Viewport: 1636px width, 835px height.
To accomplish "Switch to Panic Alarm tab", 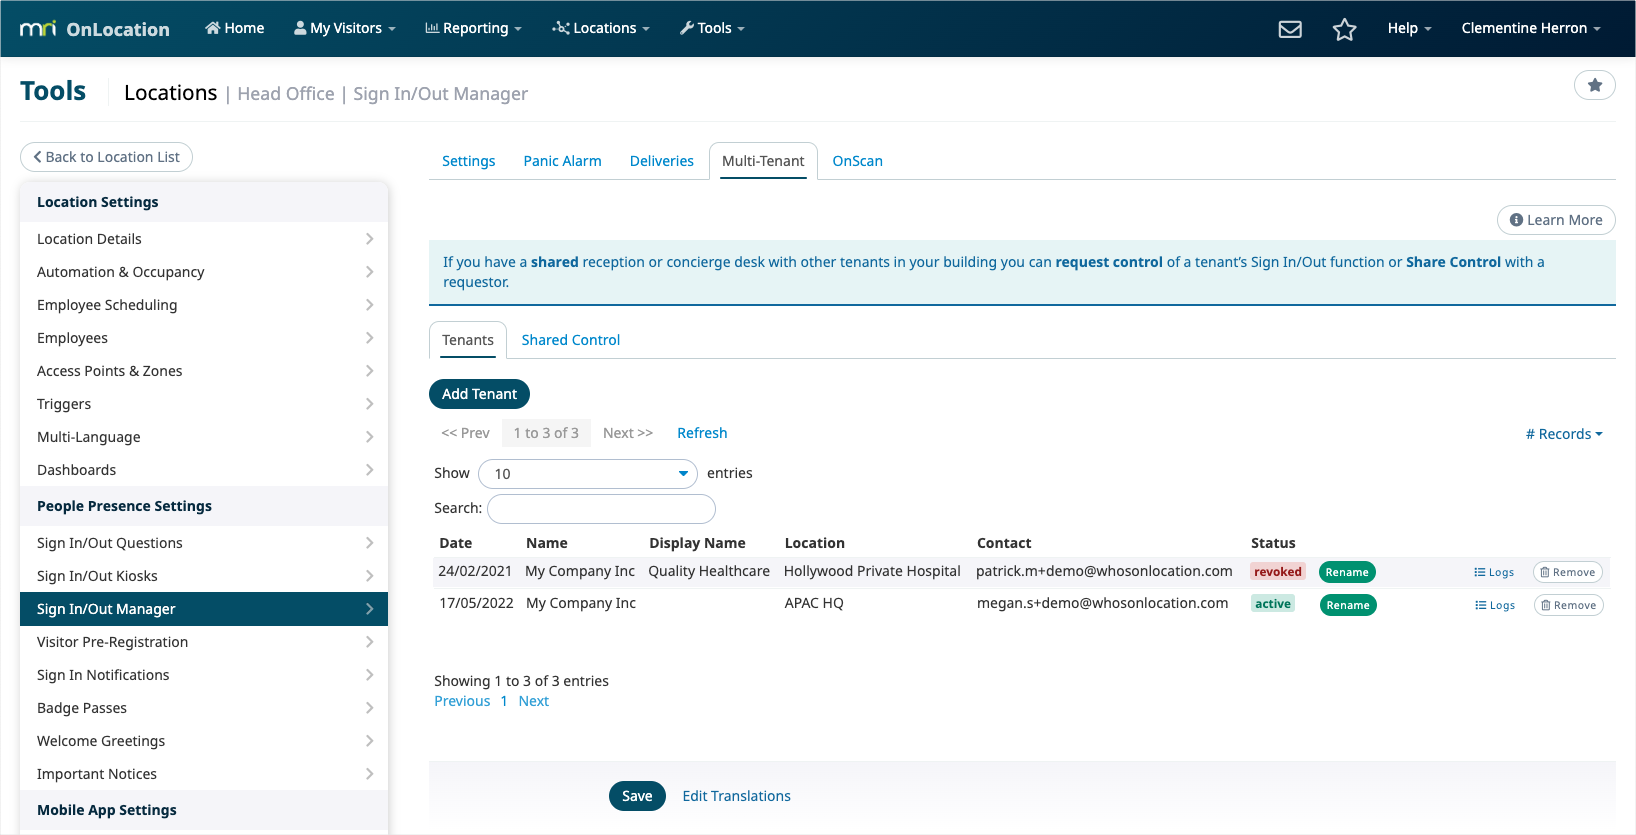I will click(562, 161).
